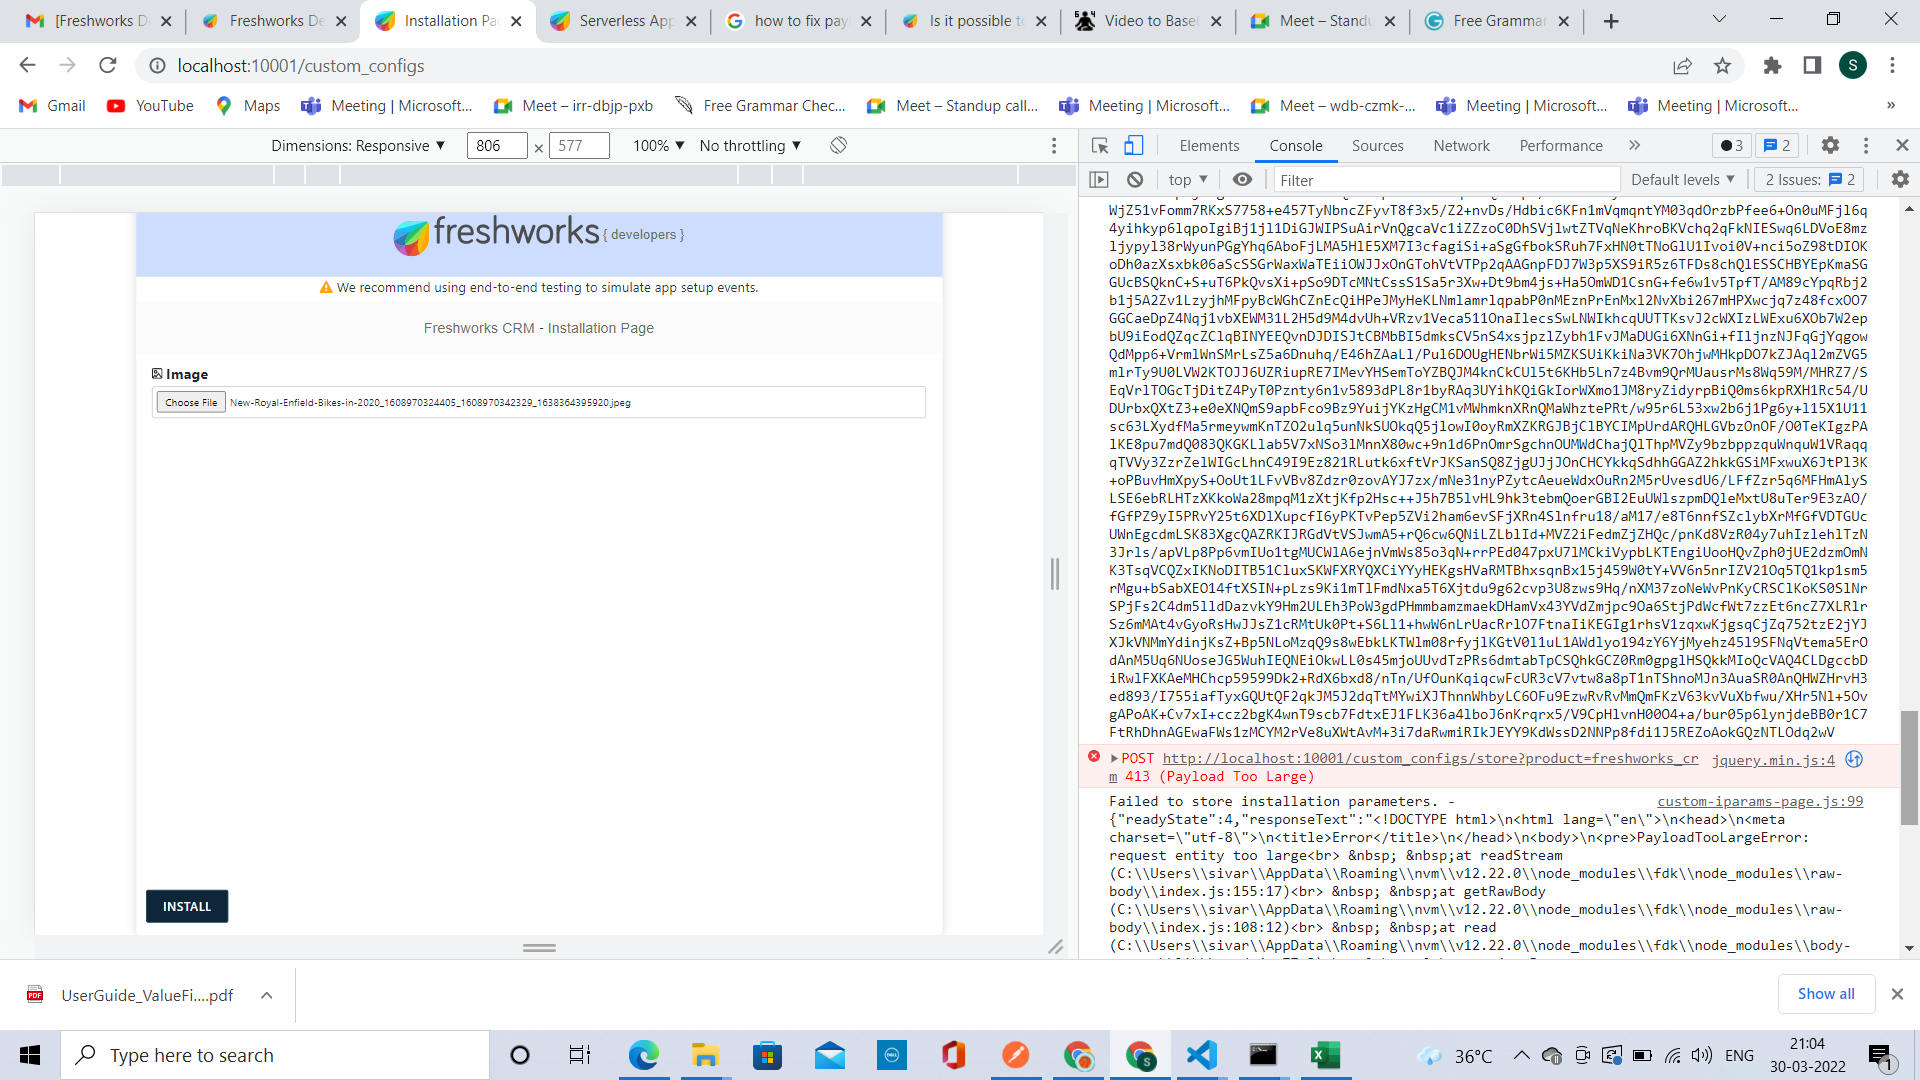
Task: Show more DevTools tabs chevron
Action: click(x=1634, y=146)
